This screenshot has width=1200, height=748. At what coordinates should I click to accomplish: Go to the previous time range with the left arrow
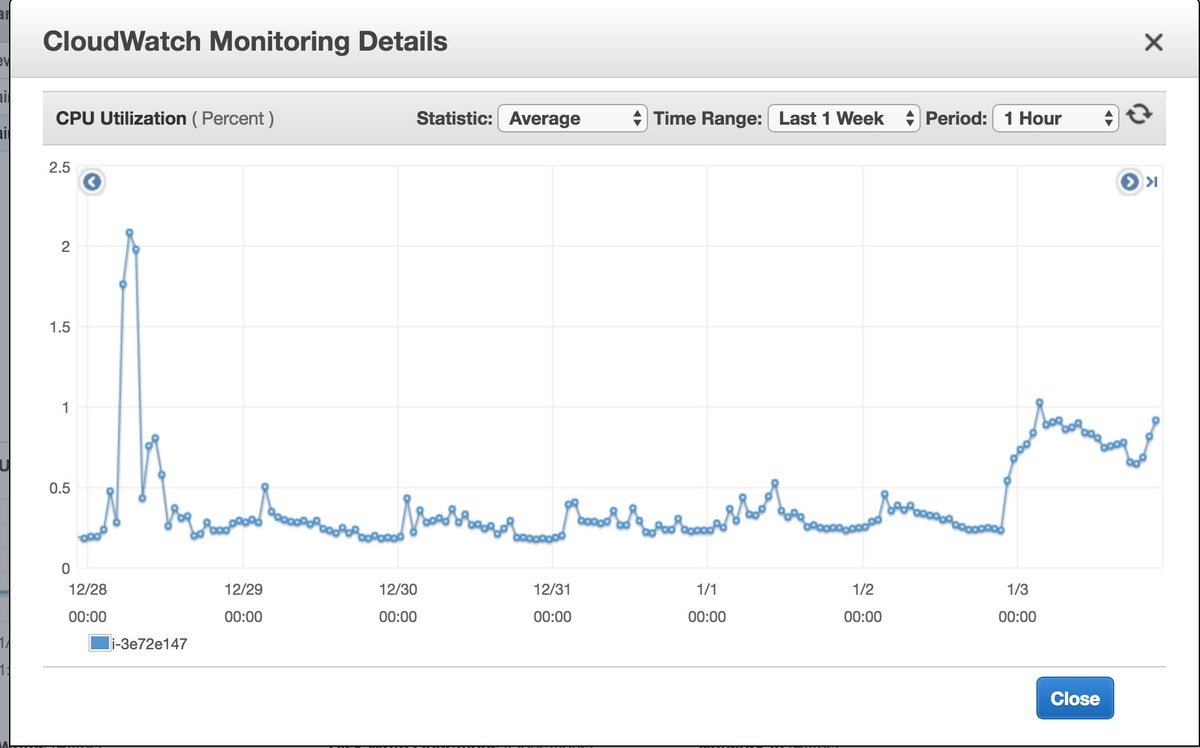click(x=92, y=182)
